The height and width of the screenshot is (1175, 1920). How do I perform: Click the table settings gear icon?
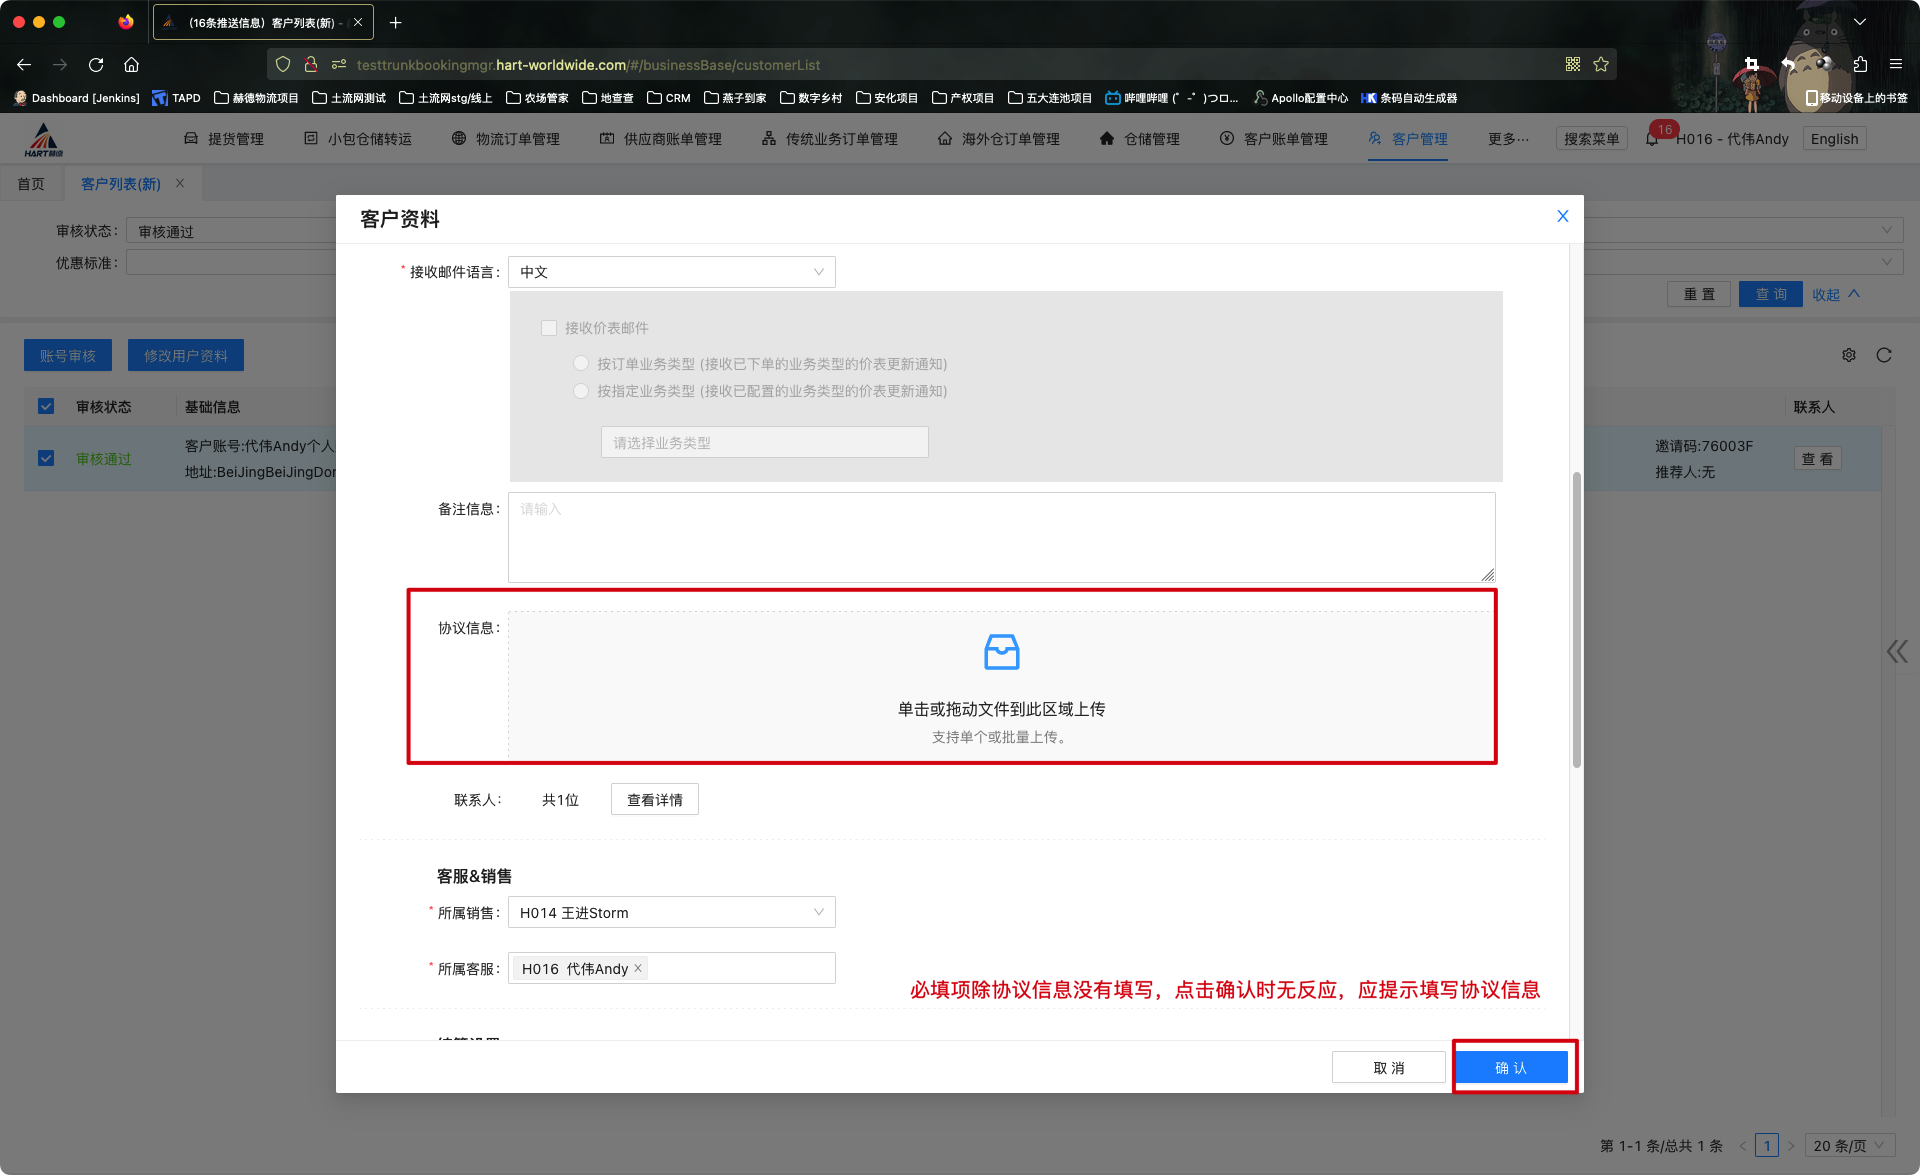coord(1849,355)
